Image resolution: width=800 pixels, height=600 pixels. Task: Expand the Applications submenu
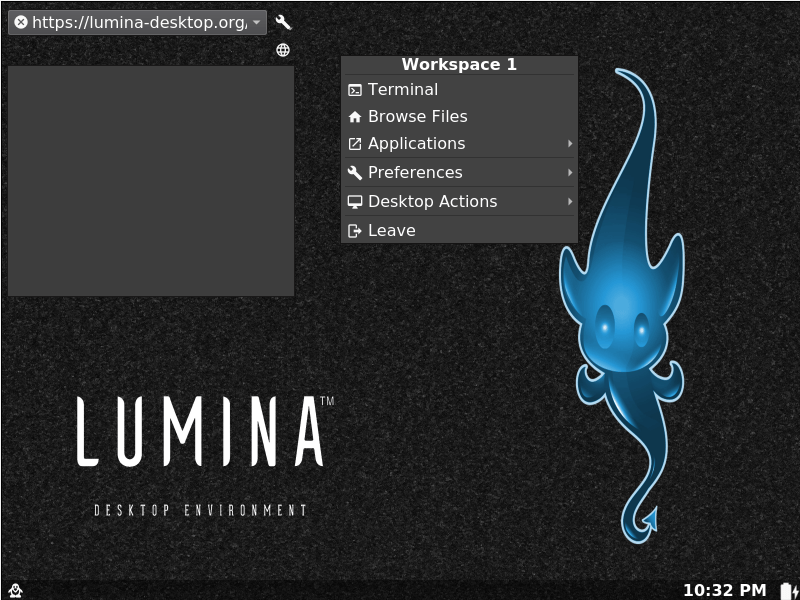[459, 144]
